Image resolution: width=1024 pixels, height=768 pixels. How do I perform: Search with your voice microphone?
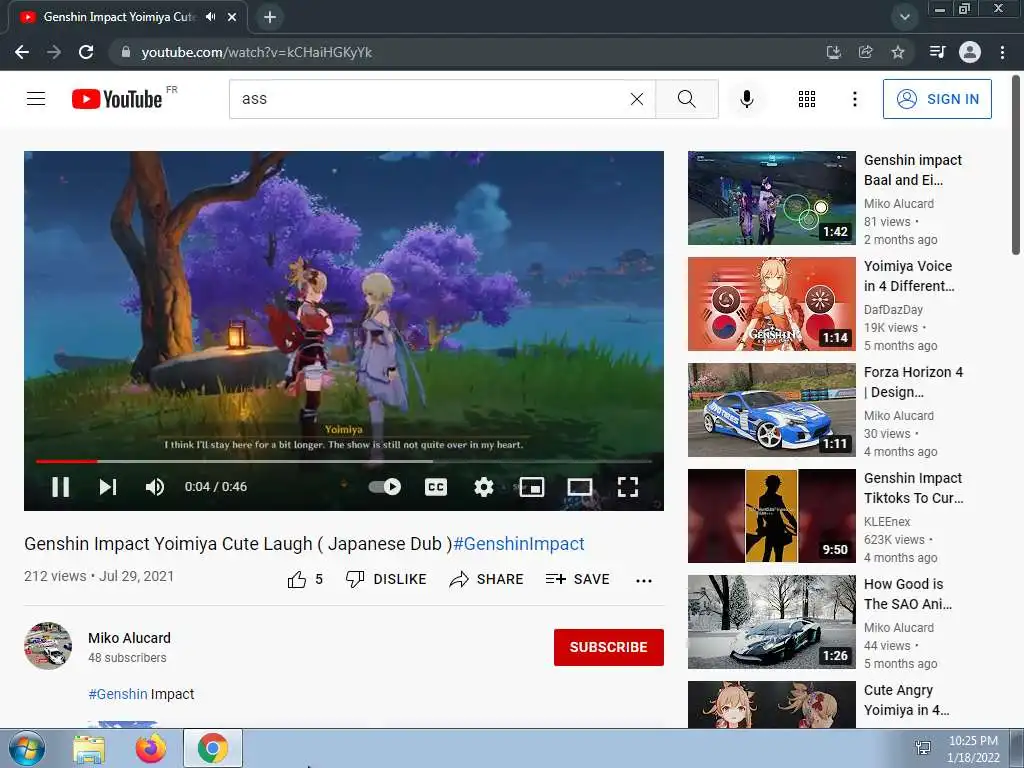click(747, 99)
